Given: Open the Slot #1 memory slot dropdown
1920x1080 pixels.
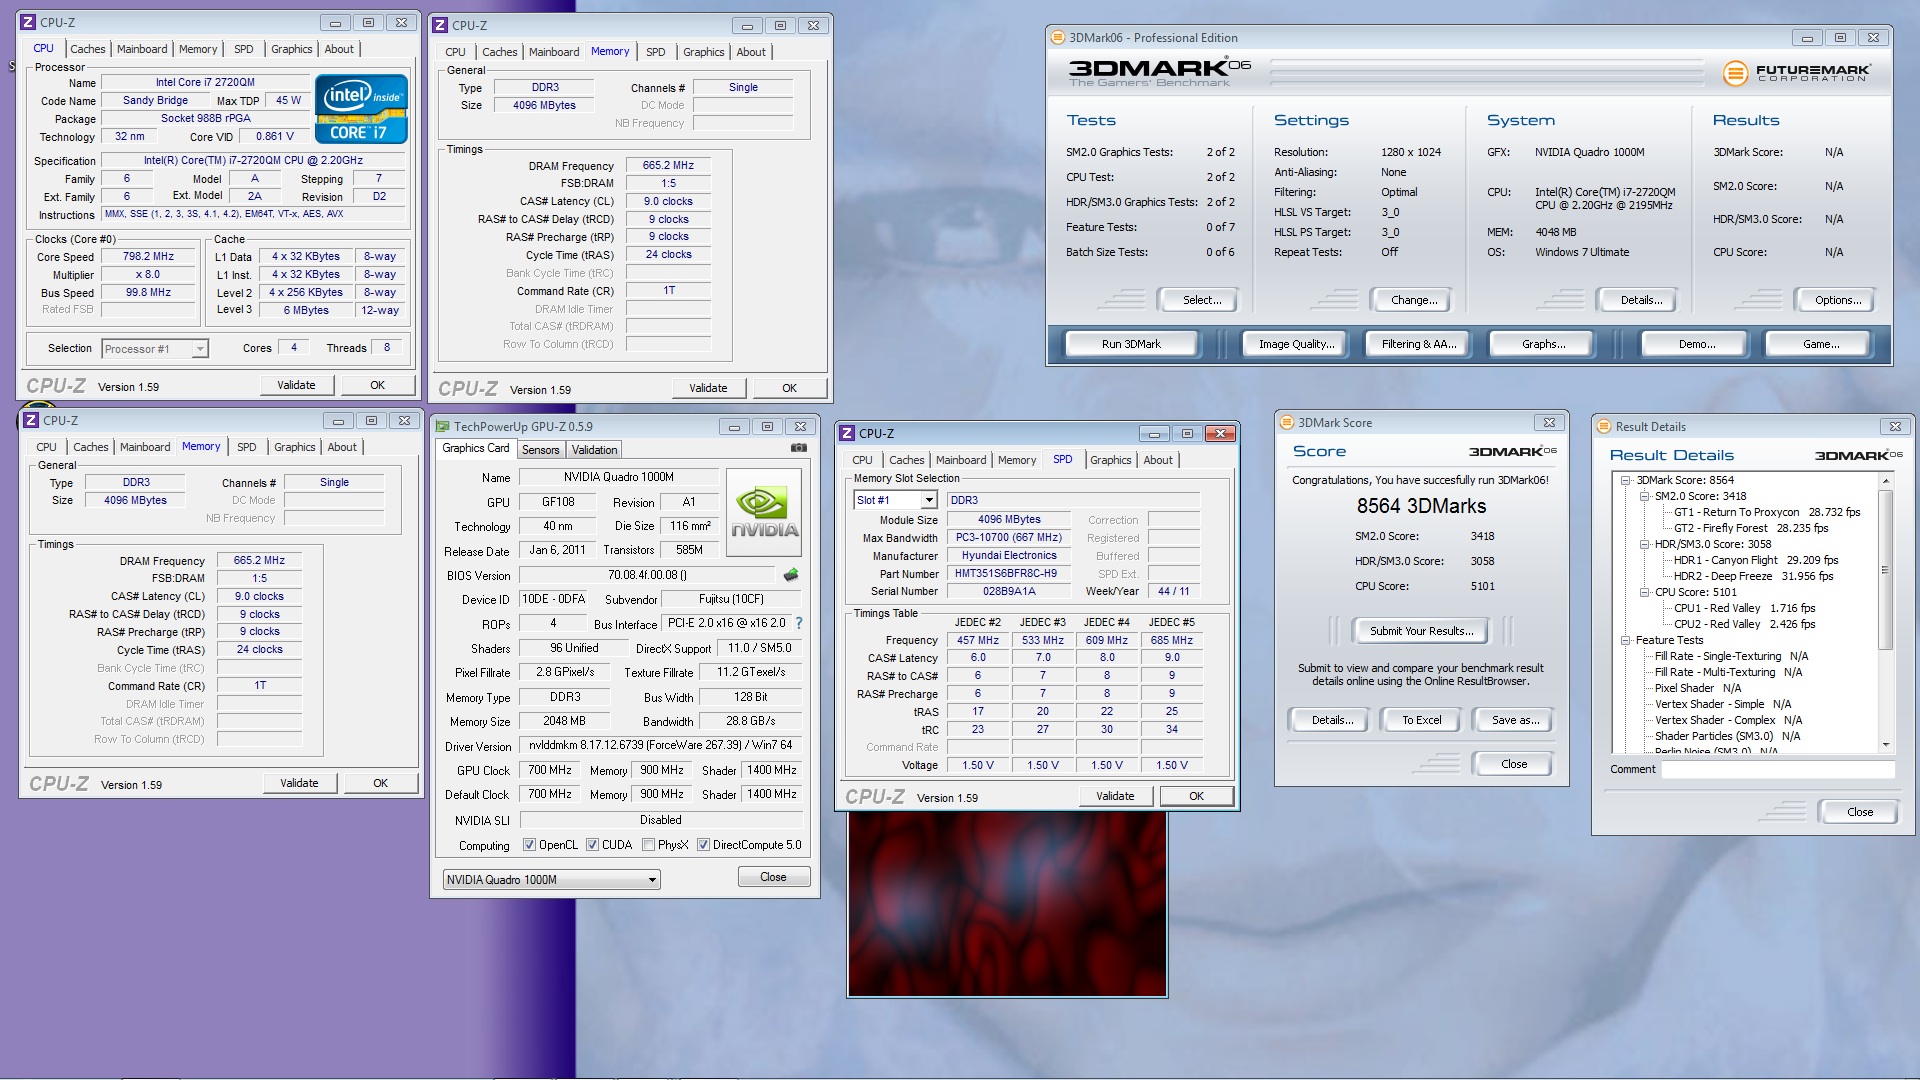Looking at the screenshot, I should point(928,500).
